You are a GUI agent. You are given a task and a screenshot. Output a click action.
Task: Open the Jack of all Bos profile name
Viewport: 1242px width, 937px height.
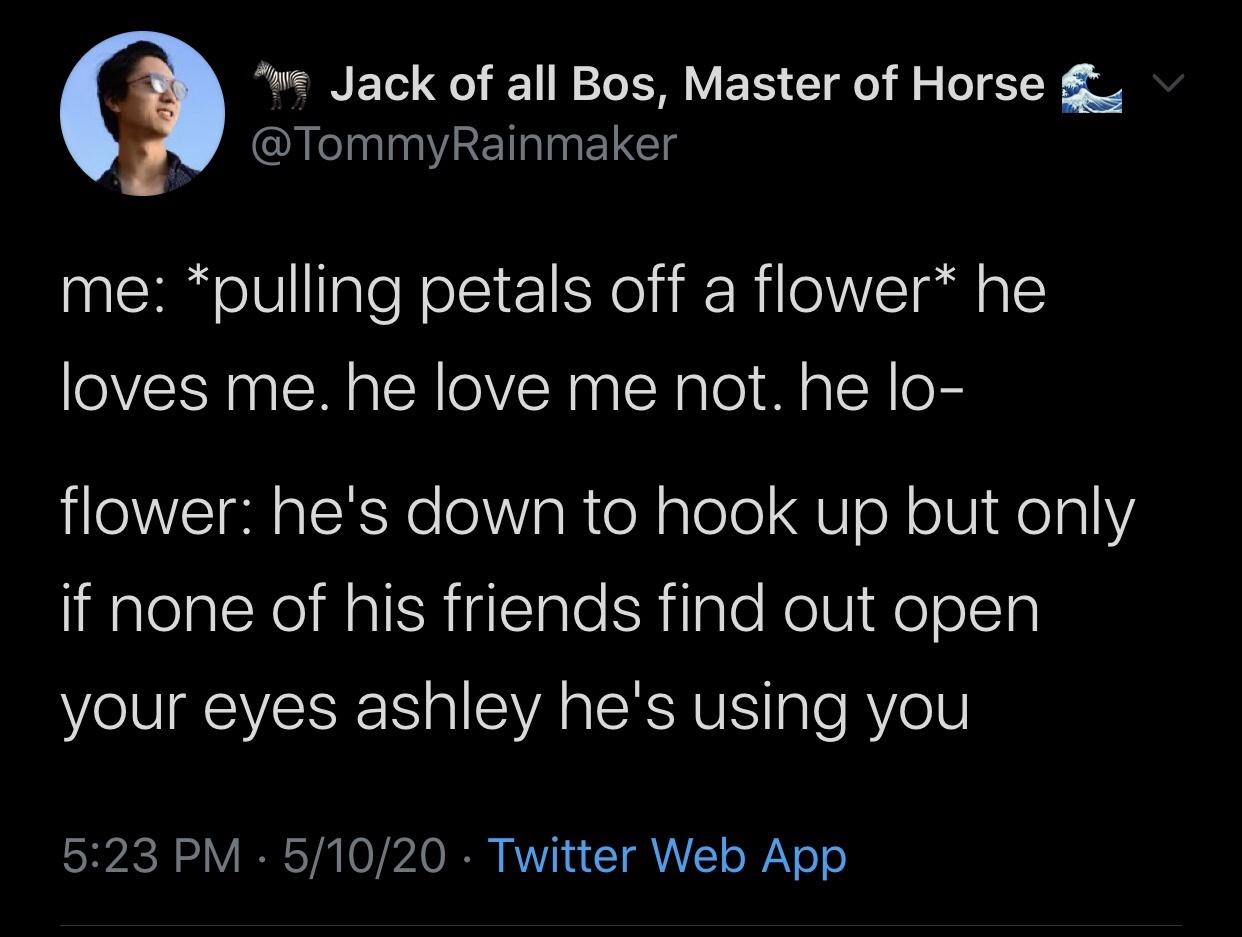(x=686, y=83)
